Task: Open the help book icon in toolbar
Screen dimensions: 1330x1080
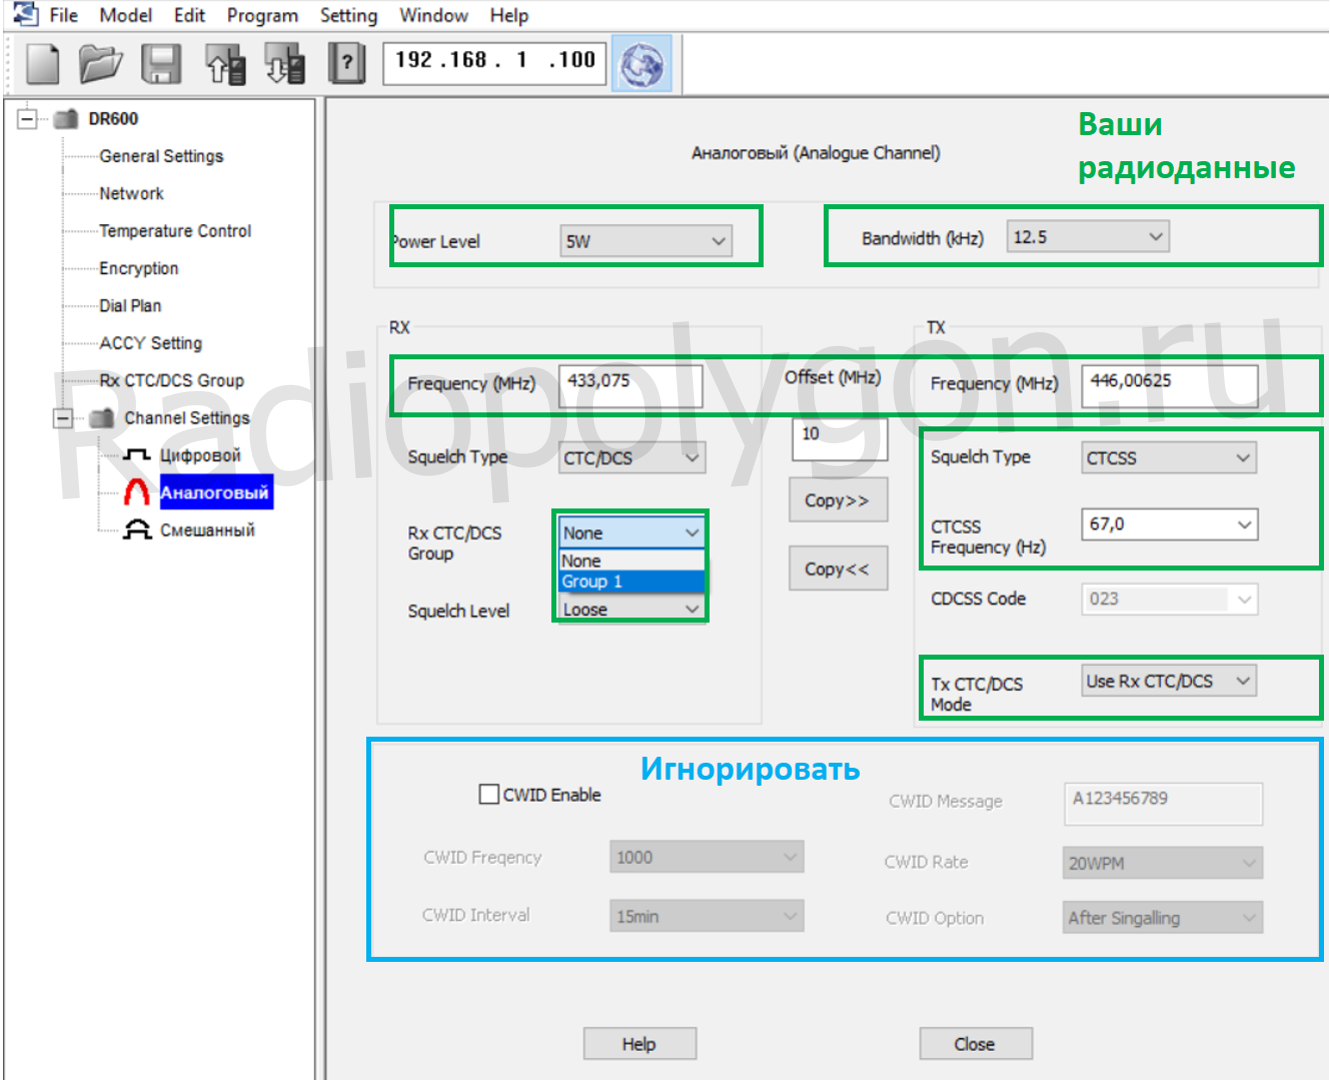Action: (346, 65)
